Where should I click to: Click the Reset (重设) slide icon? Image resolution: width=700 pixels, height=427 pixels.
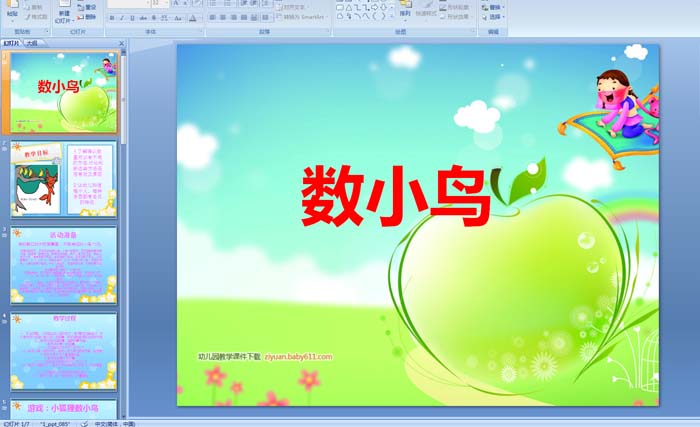point(87,7)
